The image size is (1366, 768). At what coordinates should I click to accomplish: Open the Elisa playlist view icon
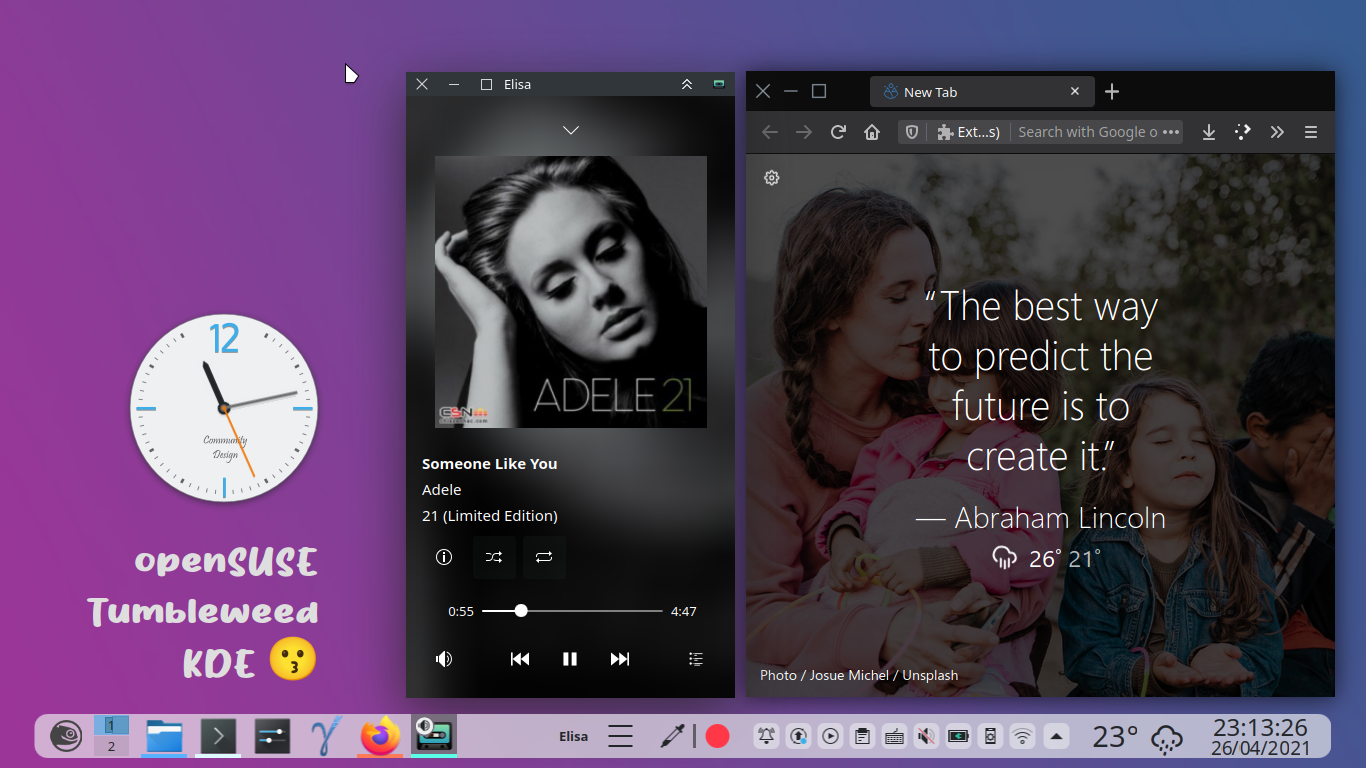coord(696,659)
